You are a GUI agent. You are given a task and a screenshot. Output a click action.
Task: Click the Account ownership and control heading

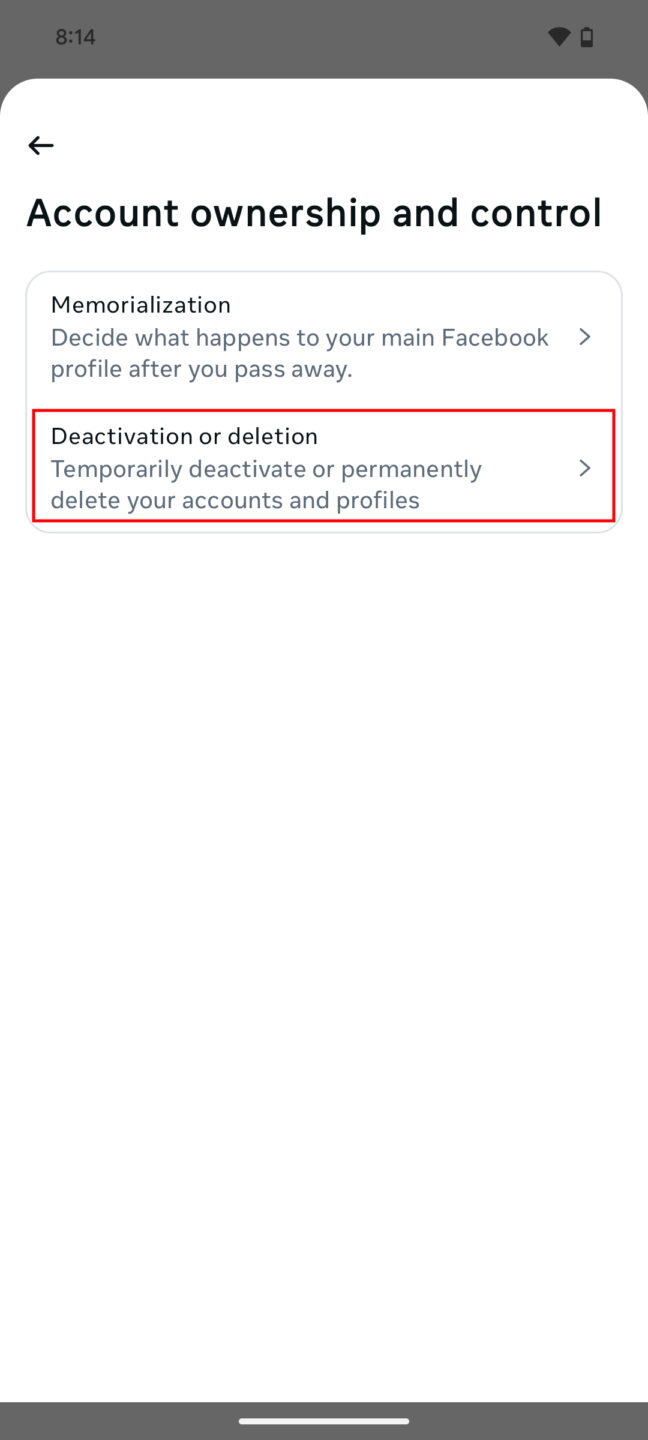point(315,212)
